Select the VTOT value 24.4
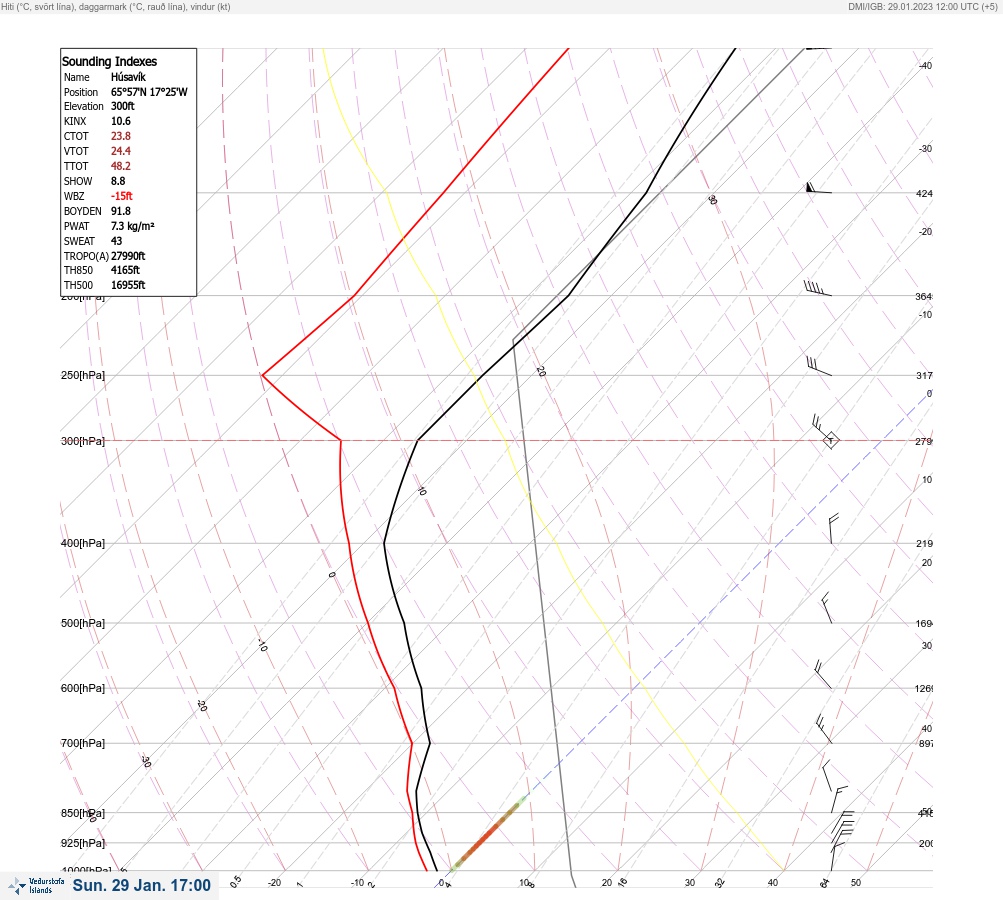The height and width of the screenshot is (900, 1003). click(x=120, y=151)
